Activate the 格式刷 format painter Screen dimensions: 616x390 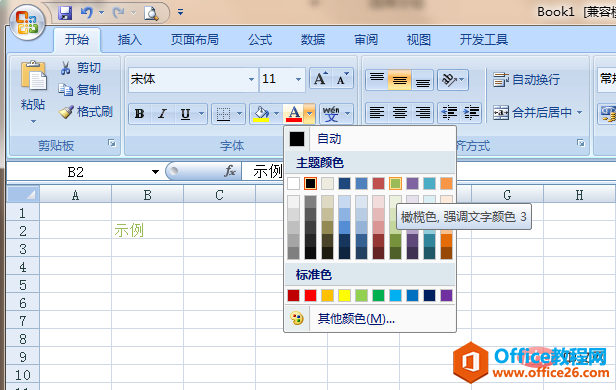coord(86,112)
